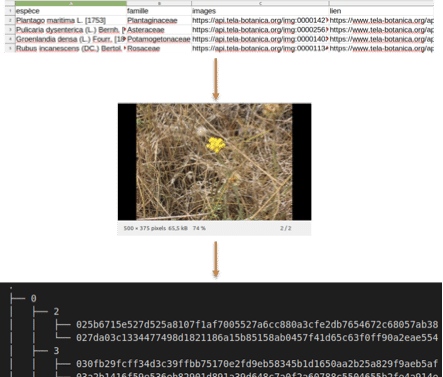Click the 74 % zoom indicator
The width and height of the screenshot is (443, 377).
pos(199,228)
